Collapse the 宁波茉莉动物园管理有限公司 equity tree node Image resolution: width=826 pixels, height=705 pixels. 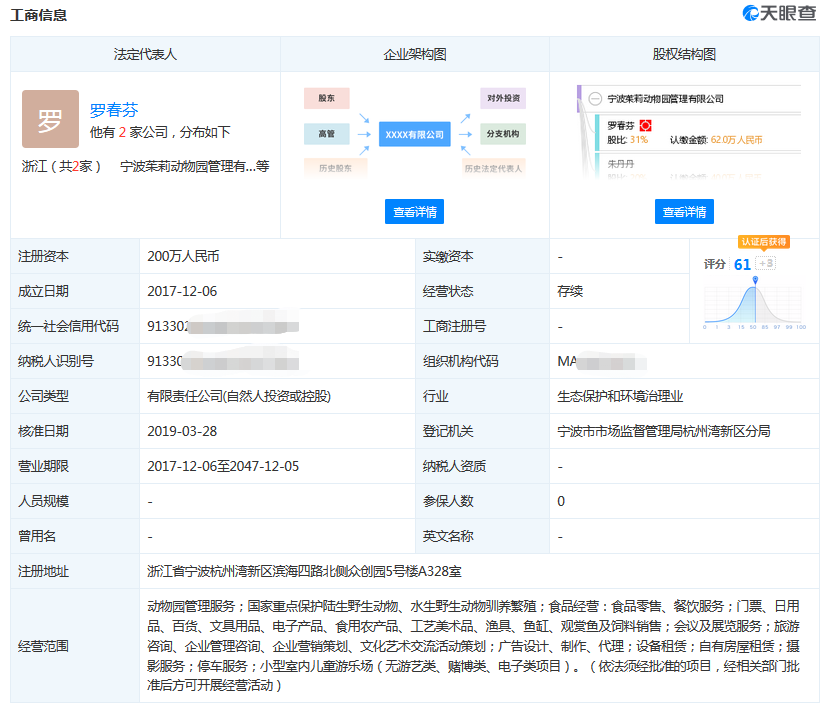(x=595, y=99)
